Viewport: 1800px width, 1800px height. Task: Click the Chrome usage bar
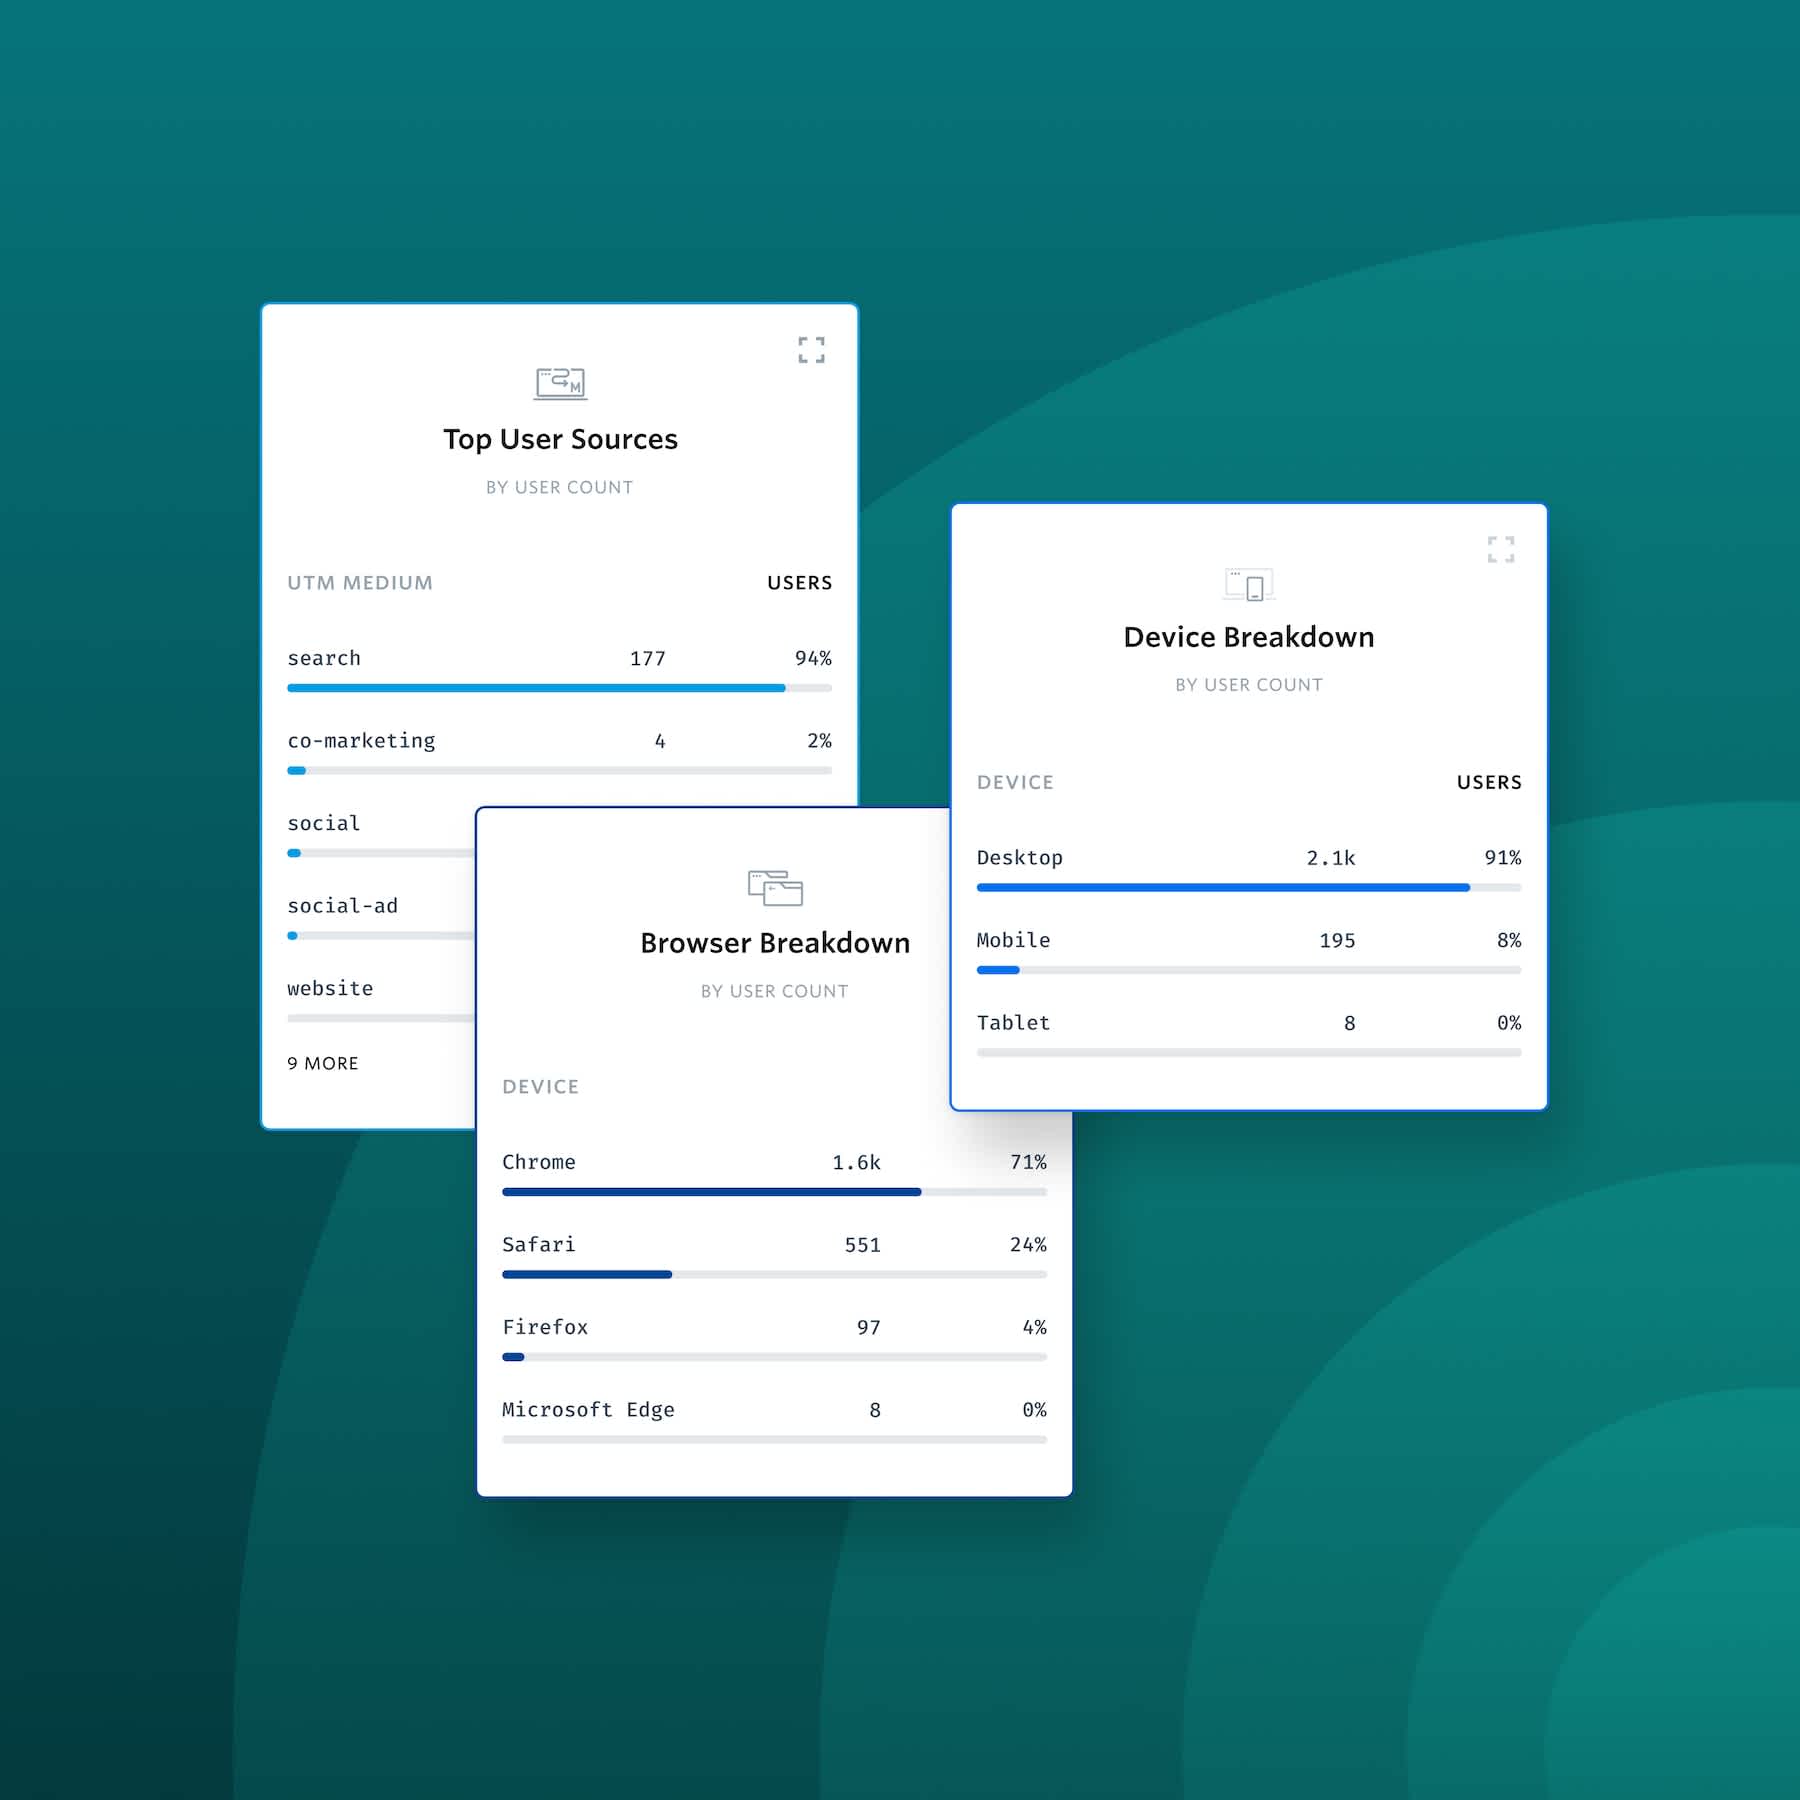774,1192
